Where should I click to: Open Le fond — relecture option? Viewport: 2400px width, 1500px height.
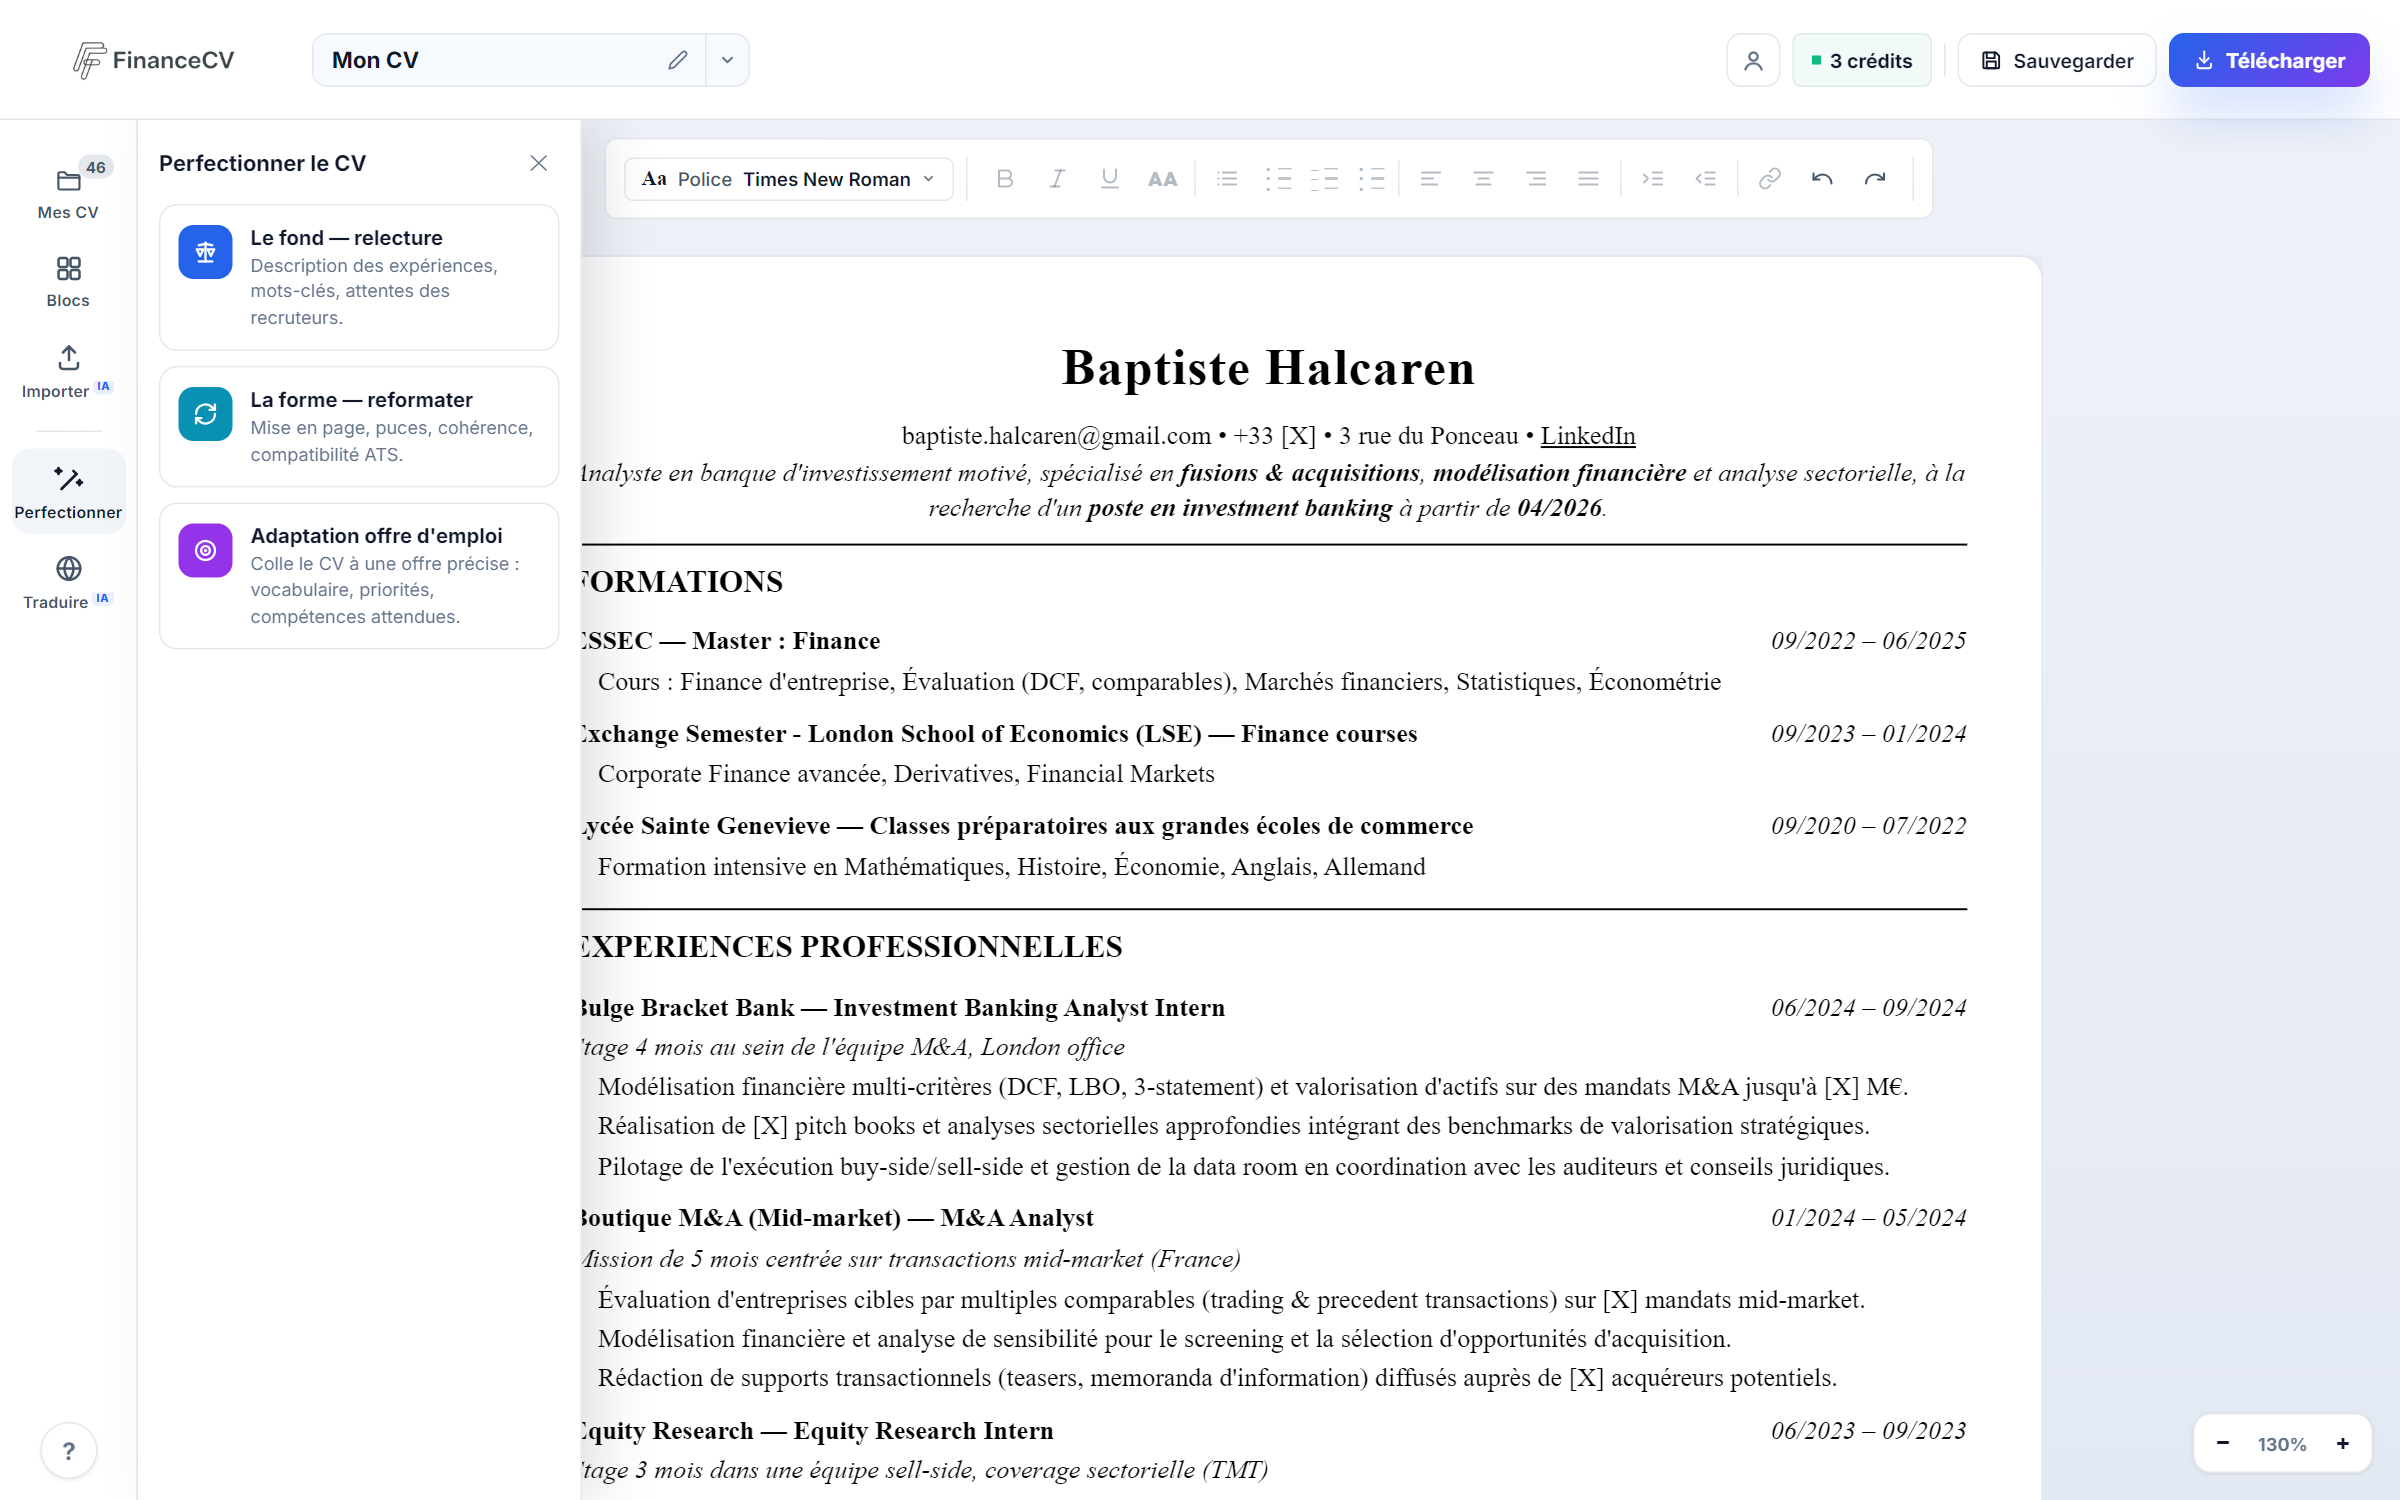(x=359, y=277)
